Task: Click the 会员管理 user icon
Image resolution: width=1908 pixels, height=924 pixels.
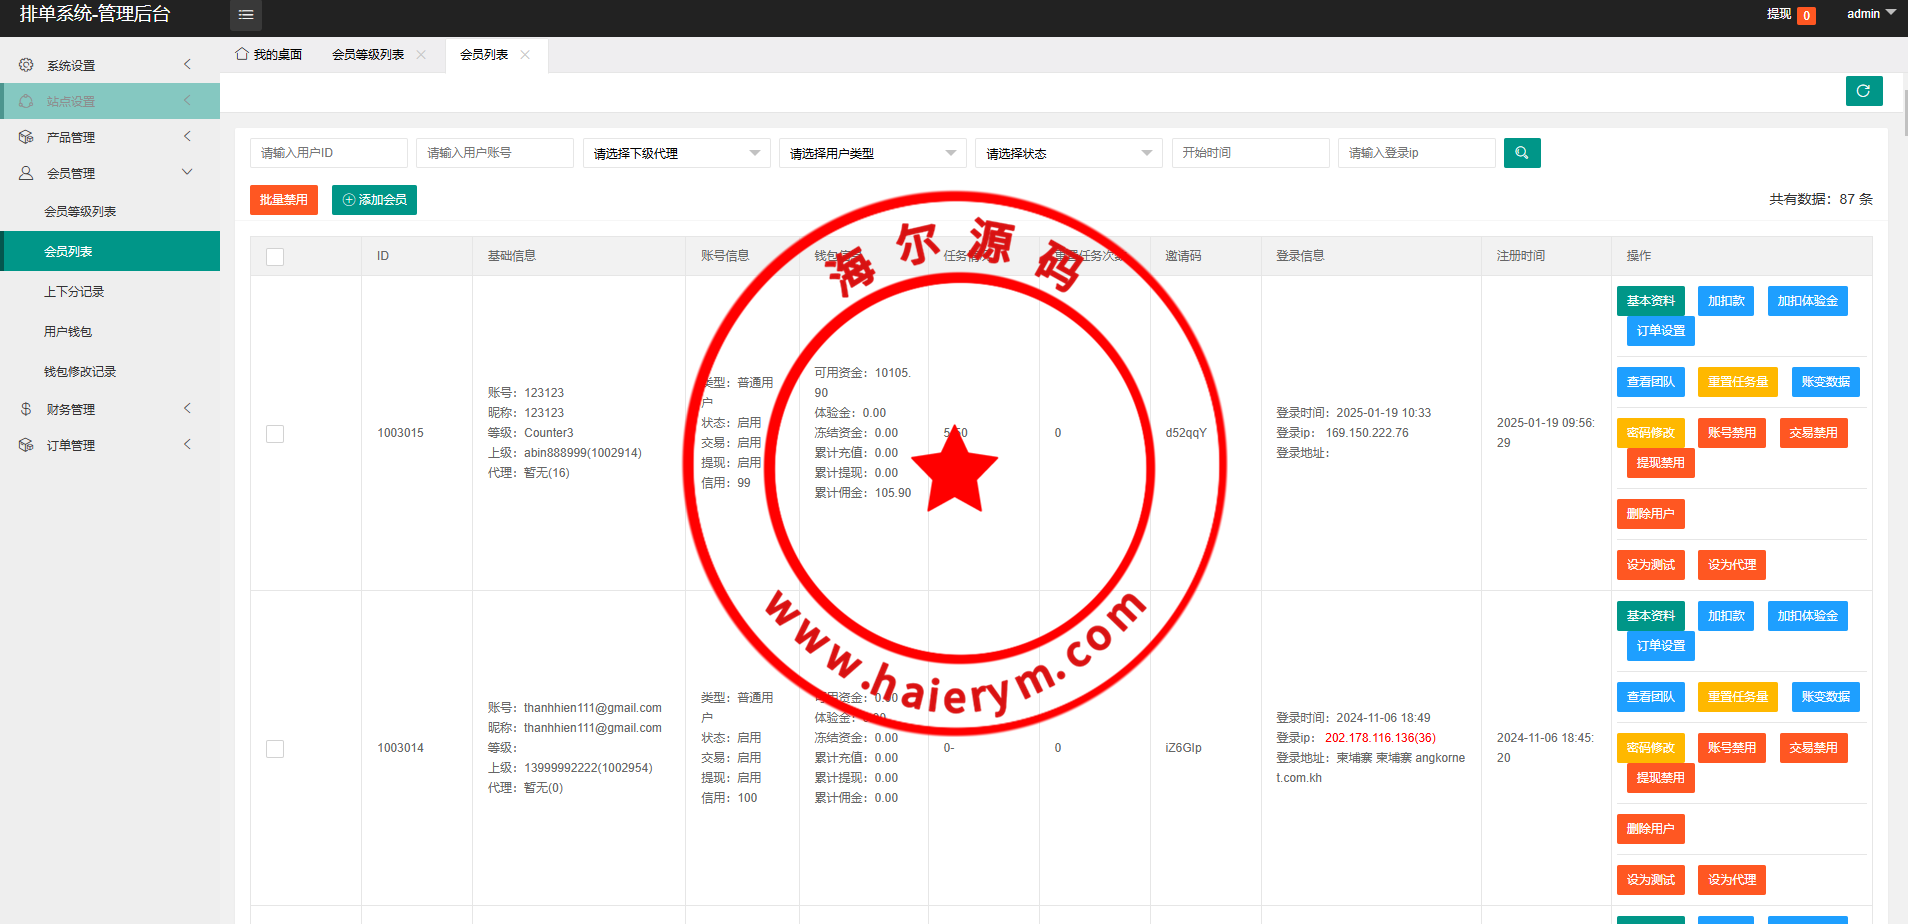Action: pyautogui.click(x=26, y=173)
